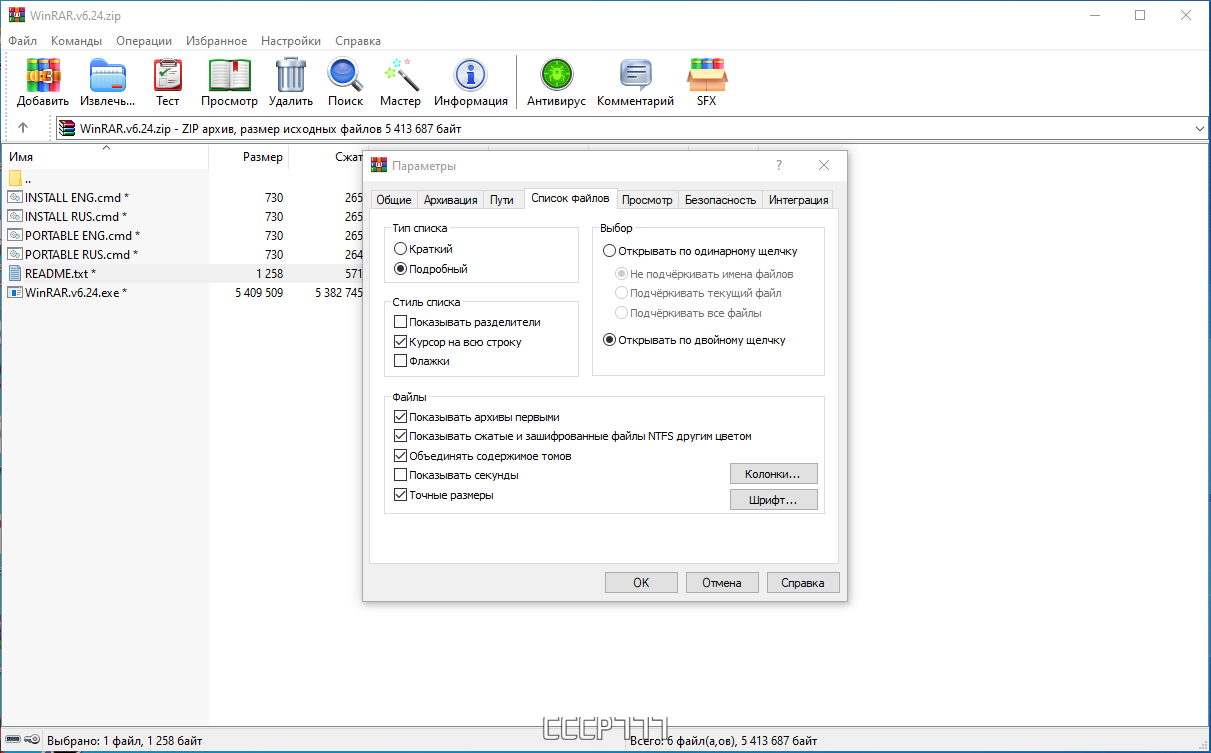
Task: Choose Открывать по одинарному щелчку
Action: point(609,250)
